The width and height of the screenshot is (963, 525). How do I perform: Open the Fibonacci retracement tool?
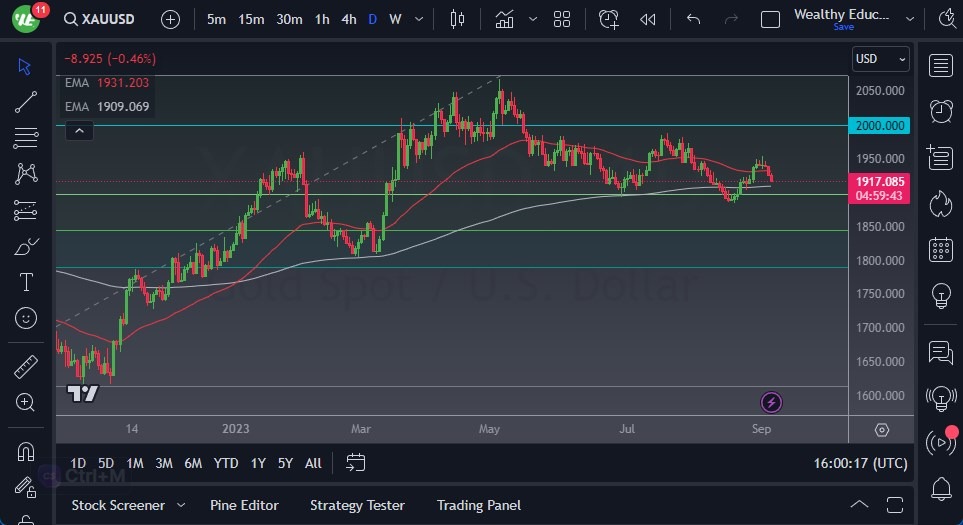click(x=26, y=137)
